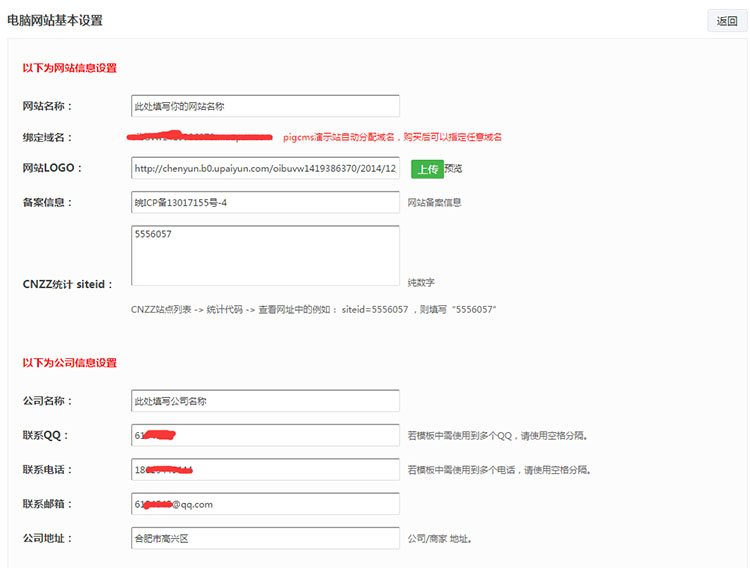This screenshot has height=568, width=750.
Task: Focus the 公司地址 field showing 合肥市高兴区
Action: (265, 538)
